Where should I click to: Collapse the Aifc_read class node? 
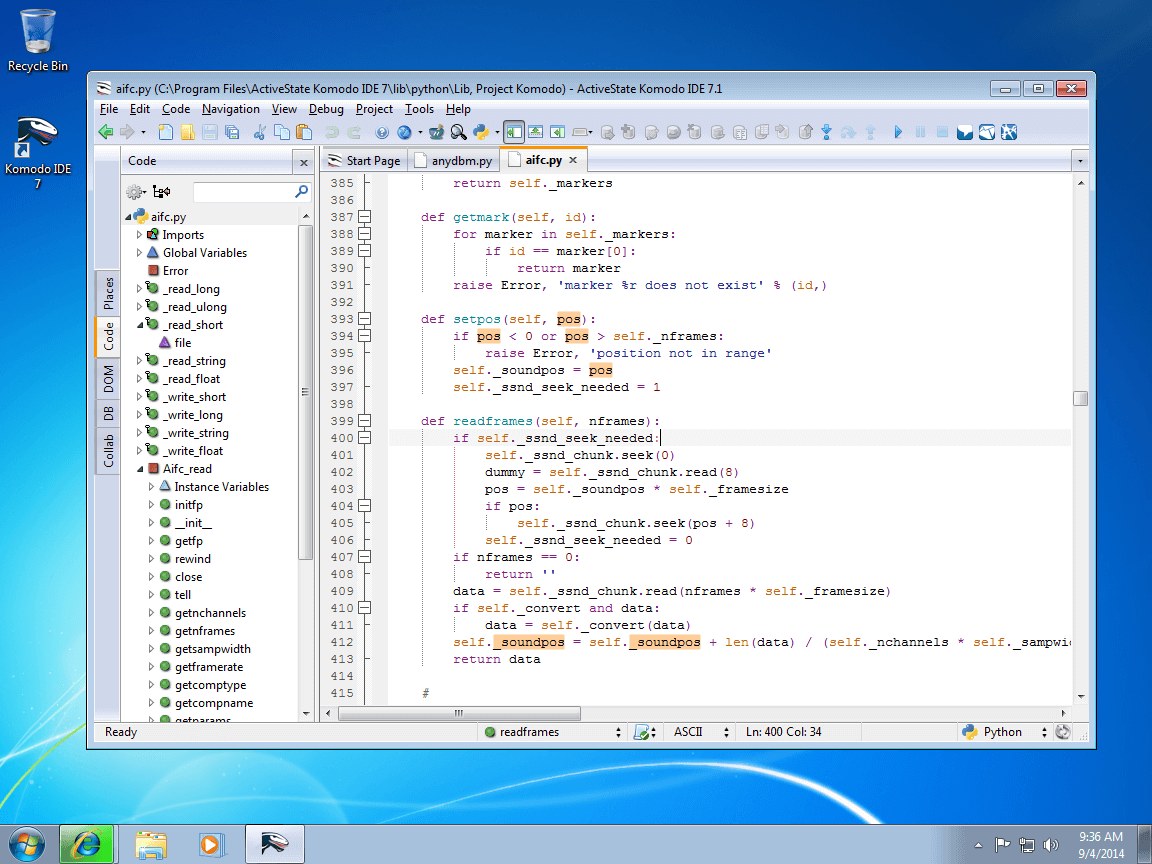click(140, 469)
